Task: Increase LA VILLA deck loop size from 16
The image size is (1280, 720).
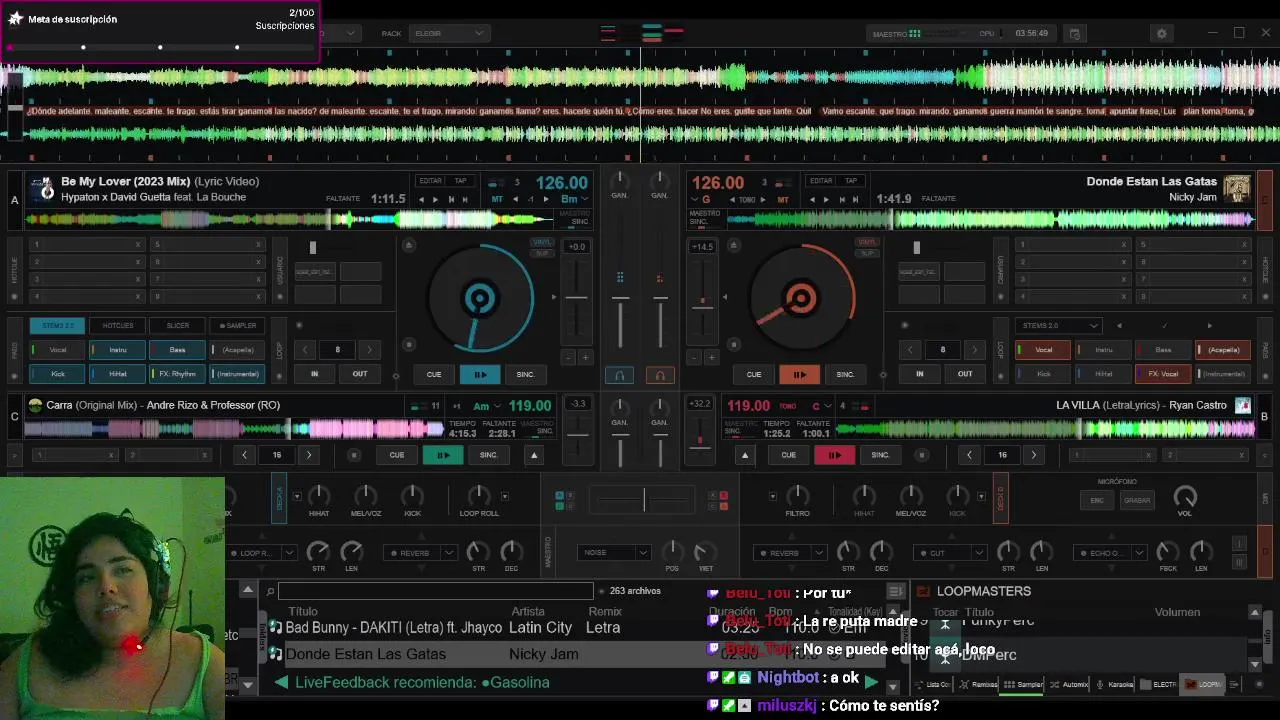Action: coord(1033,455)
